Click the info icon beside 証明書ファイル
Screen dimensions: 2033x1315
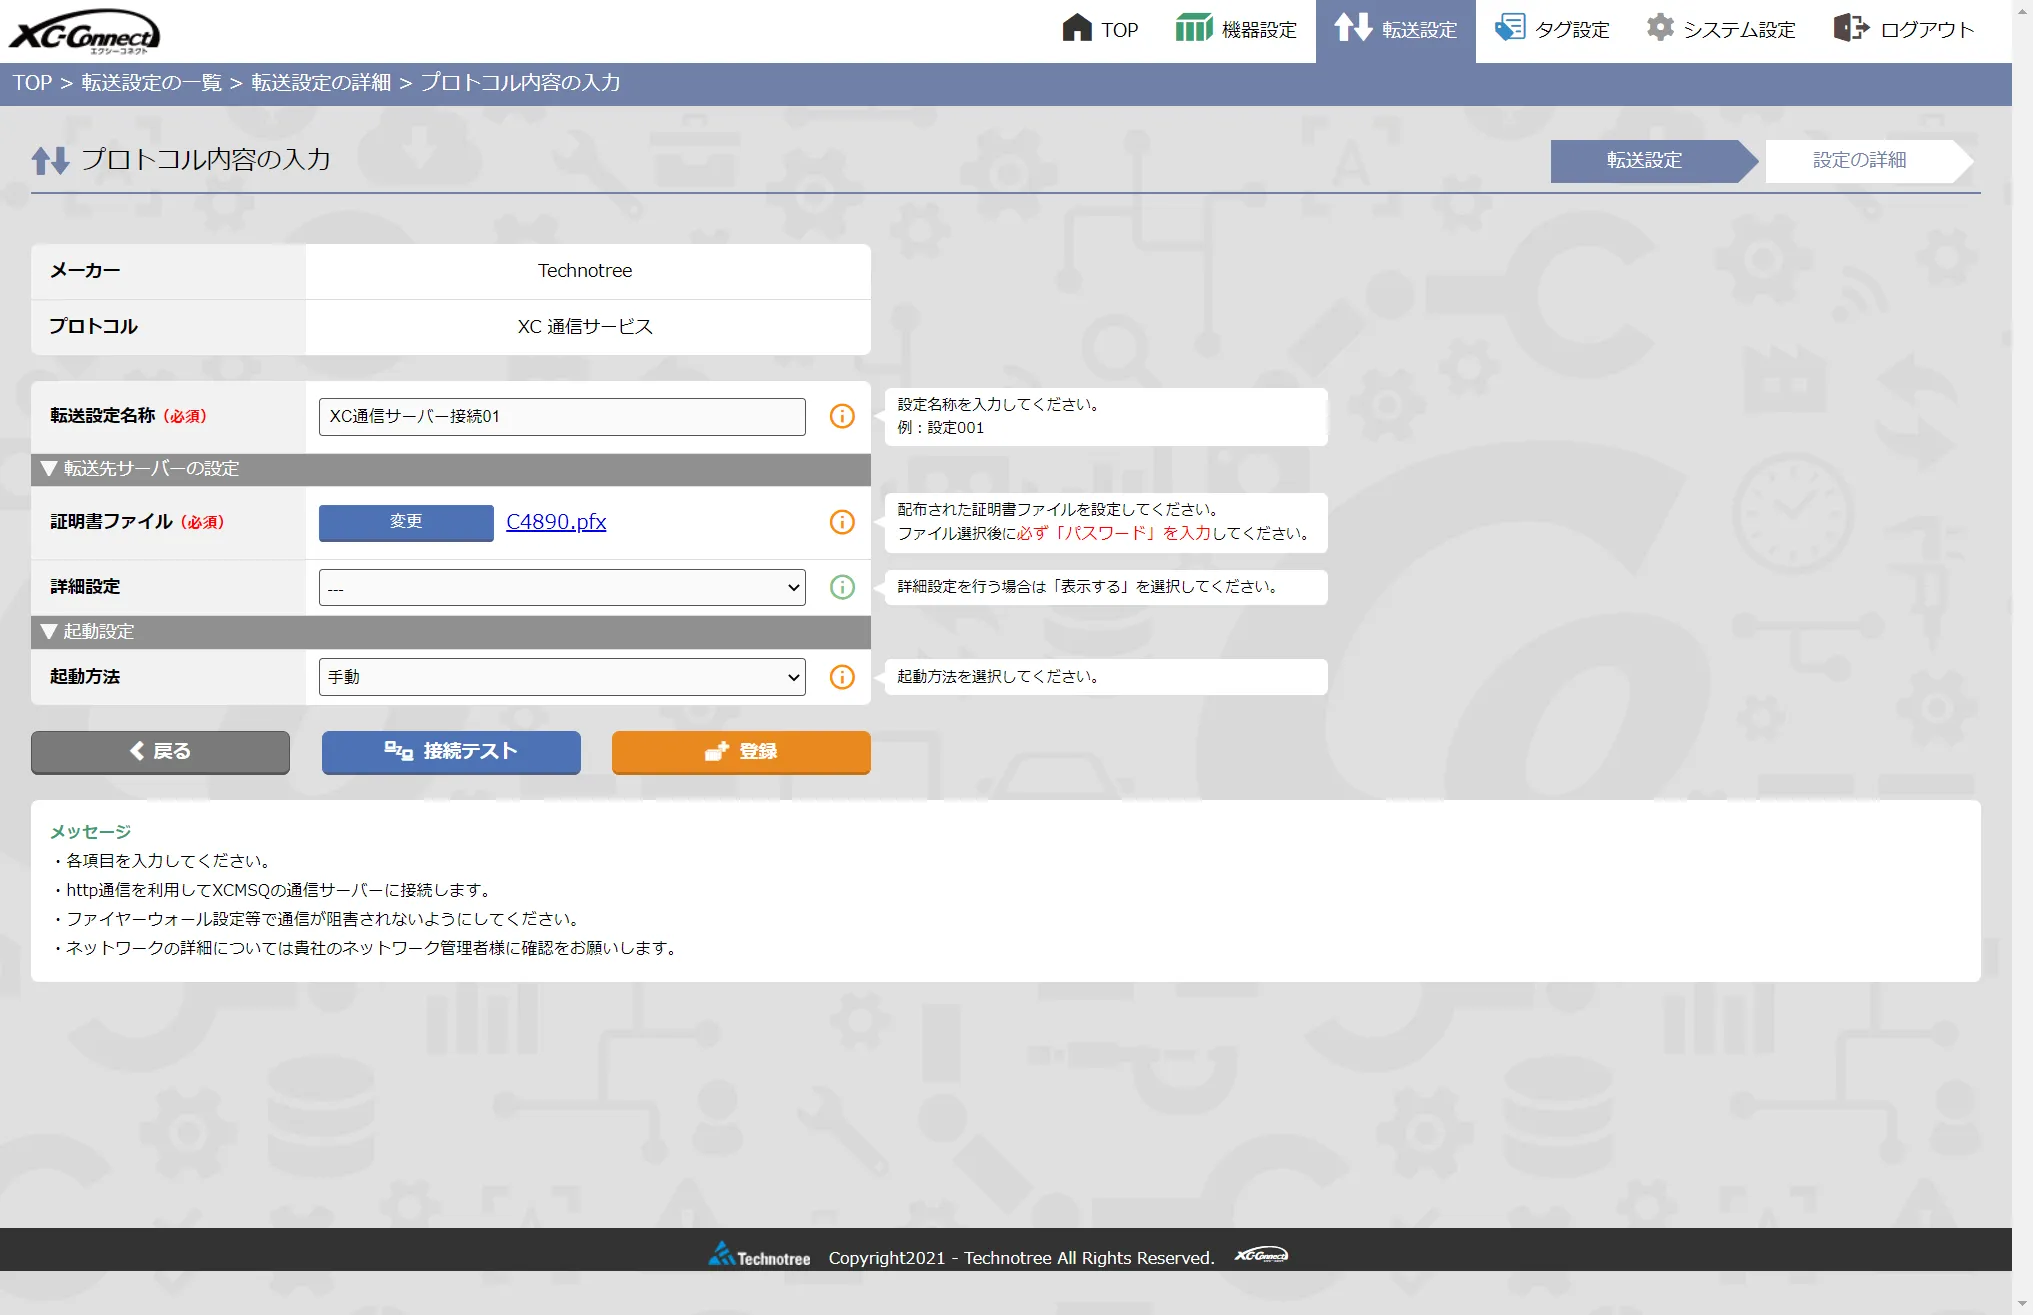pyautogui.click(x=841, y=522)
